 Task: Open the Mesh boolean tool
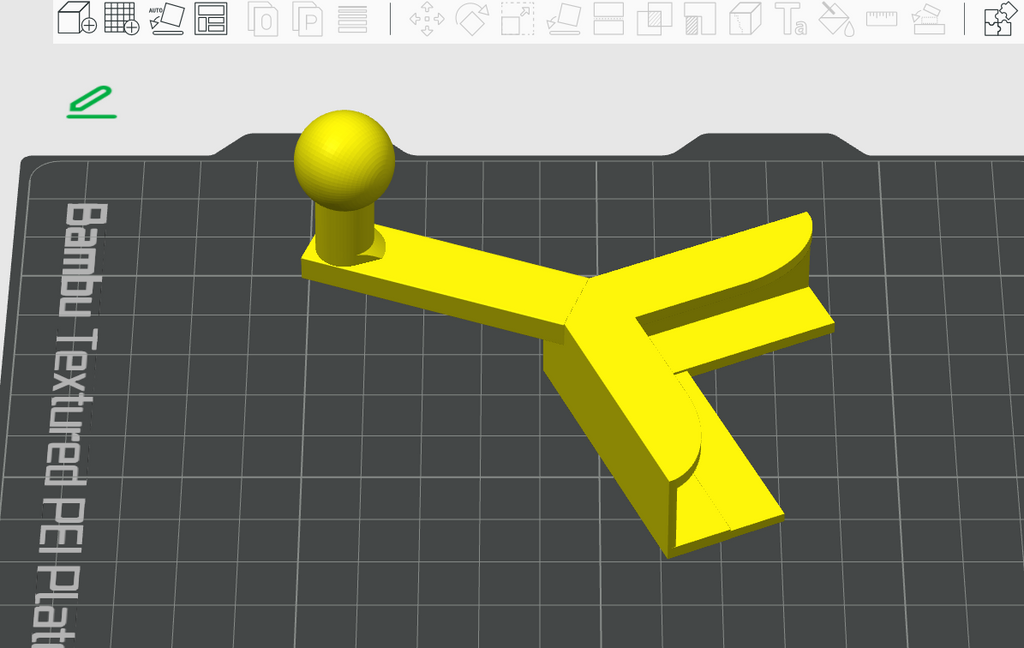[654, 18]
